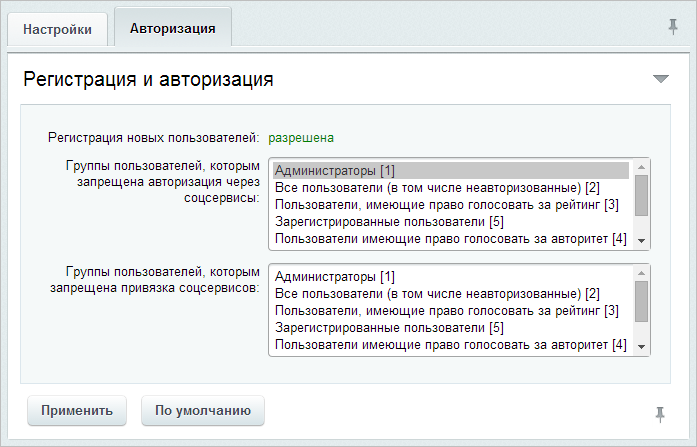Click the pin icon beside the tabs
Screen dimensions: 697x447
pos(673,27)
